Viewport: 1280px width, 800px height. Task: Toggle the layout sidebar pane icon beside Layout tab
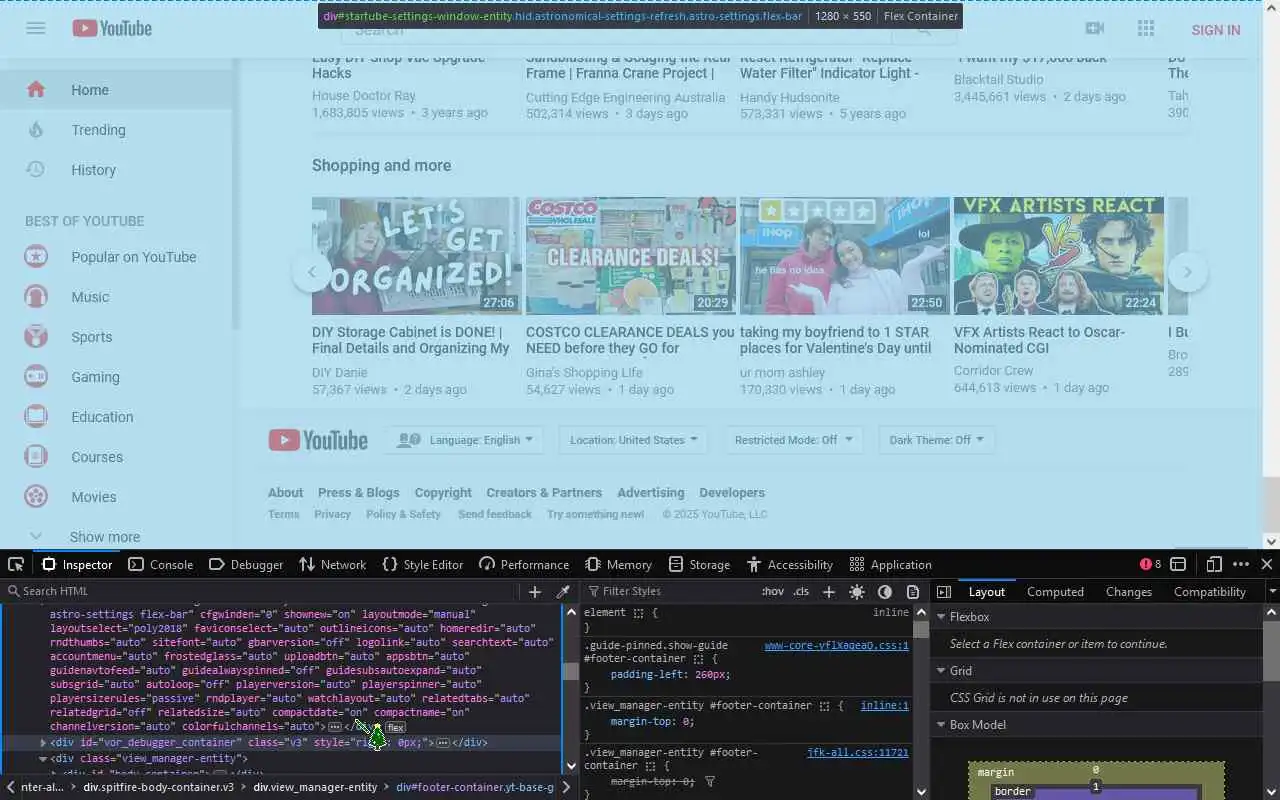pos(943,592)
